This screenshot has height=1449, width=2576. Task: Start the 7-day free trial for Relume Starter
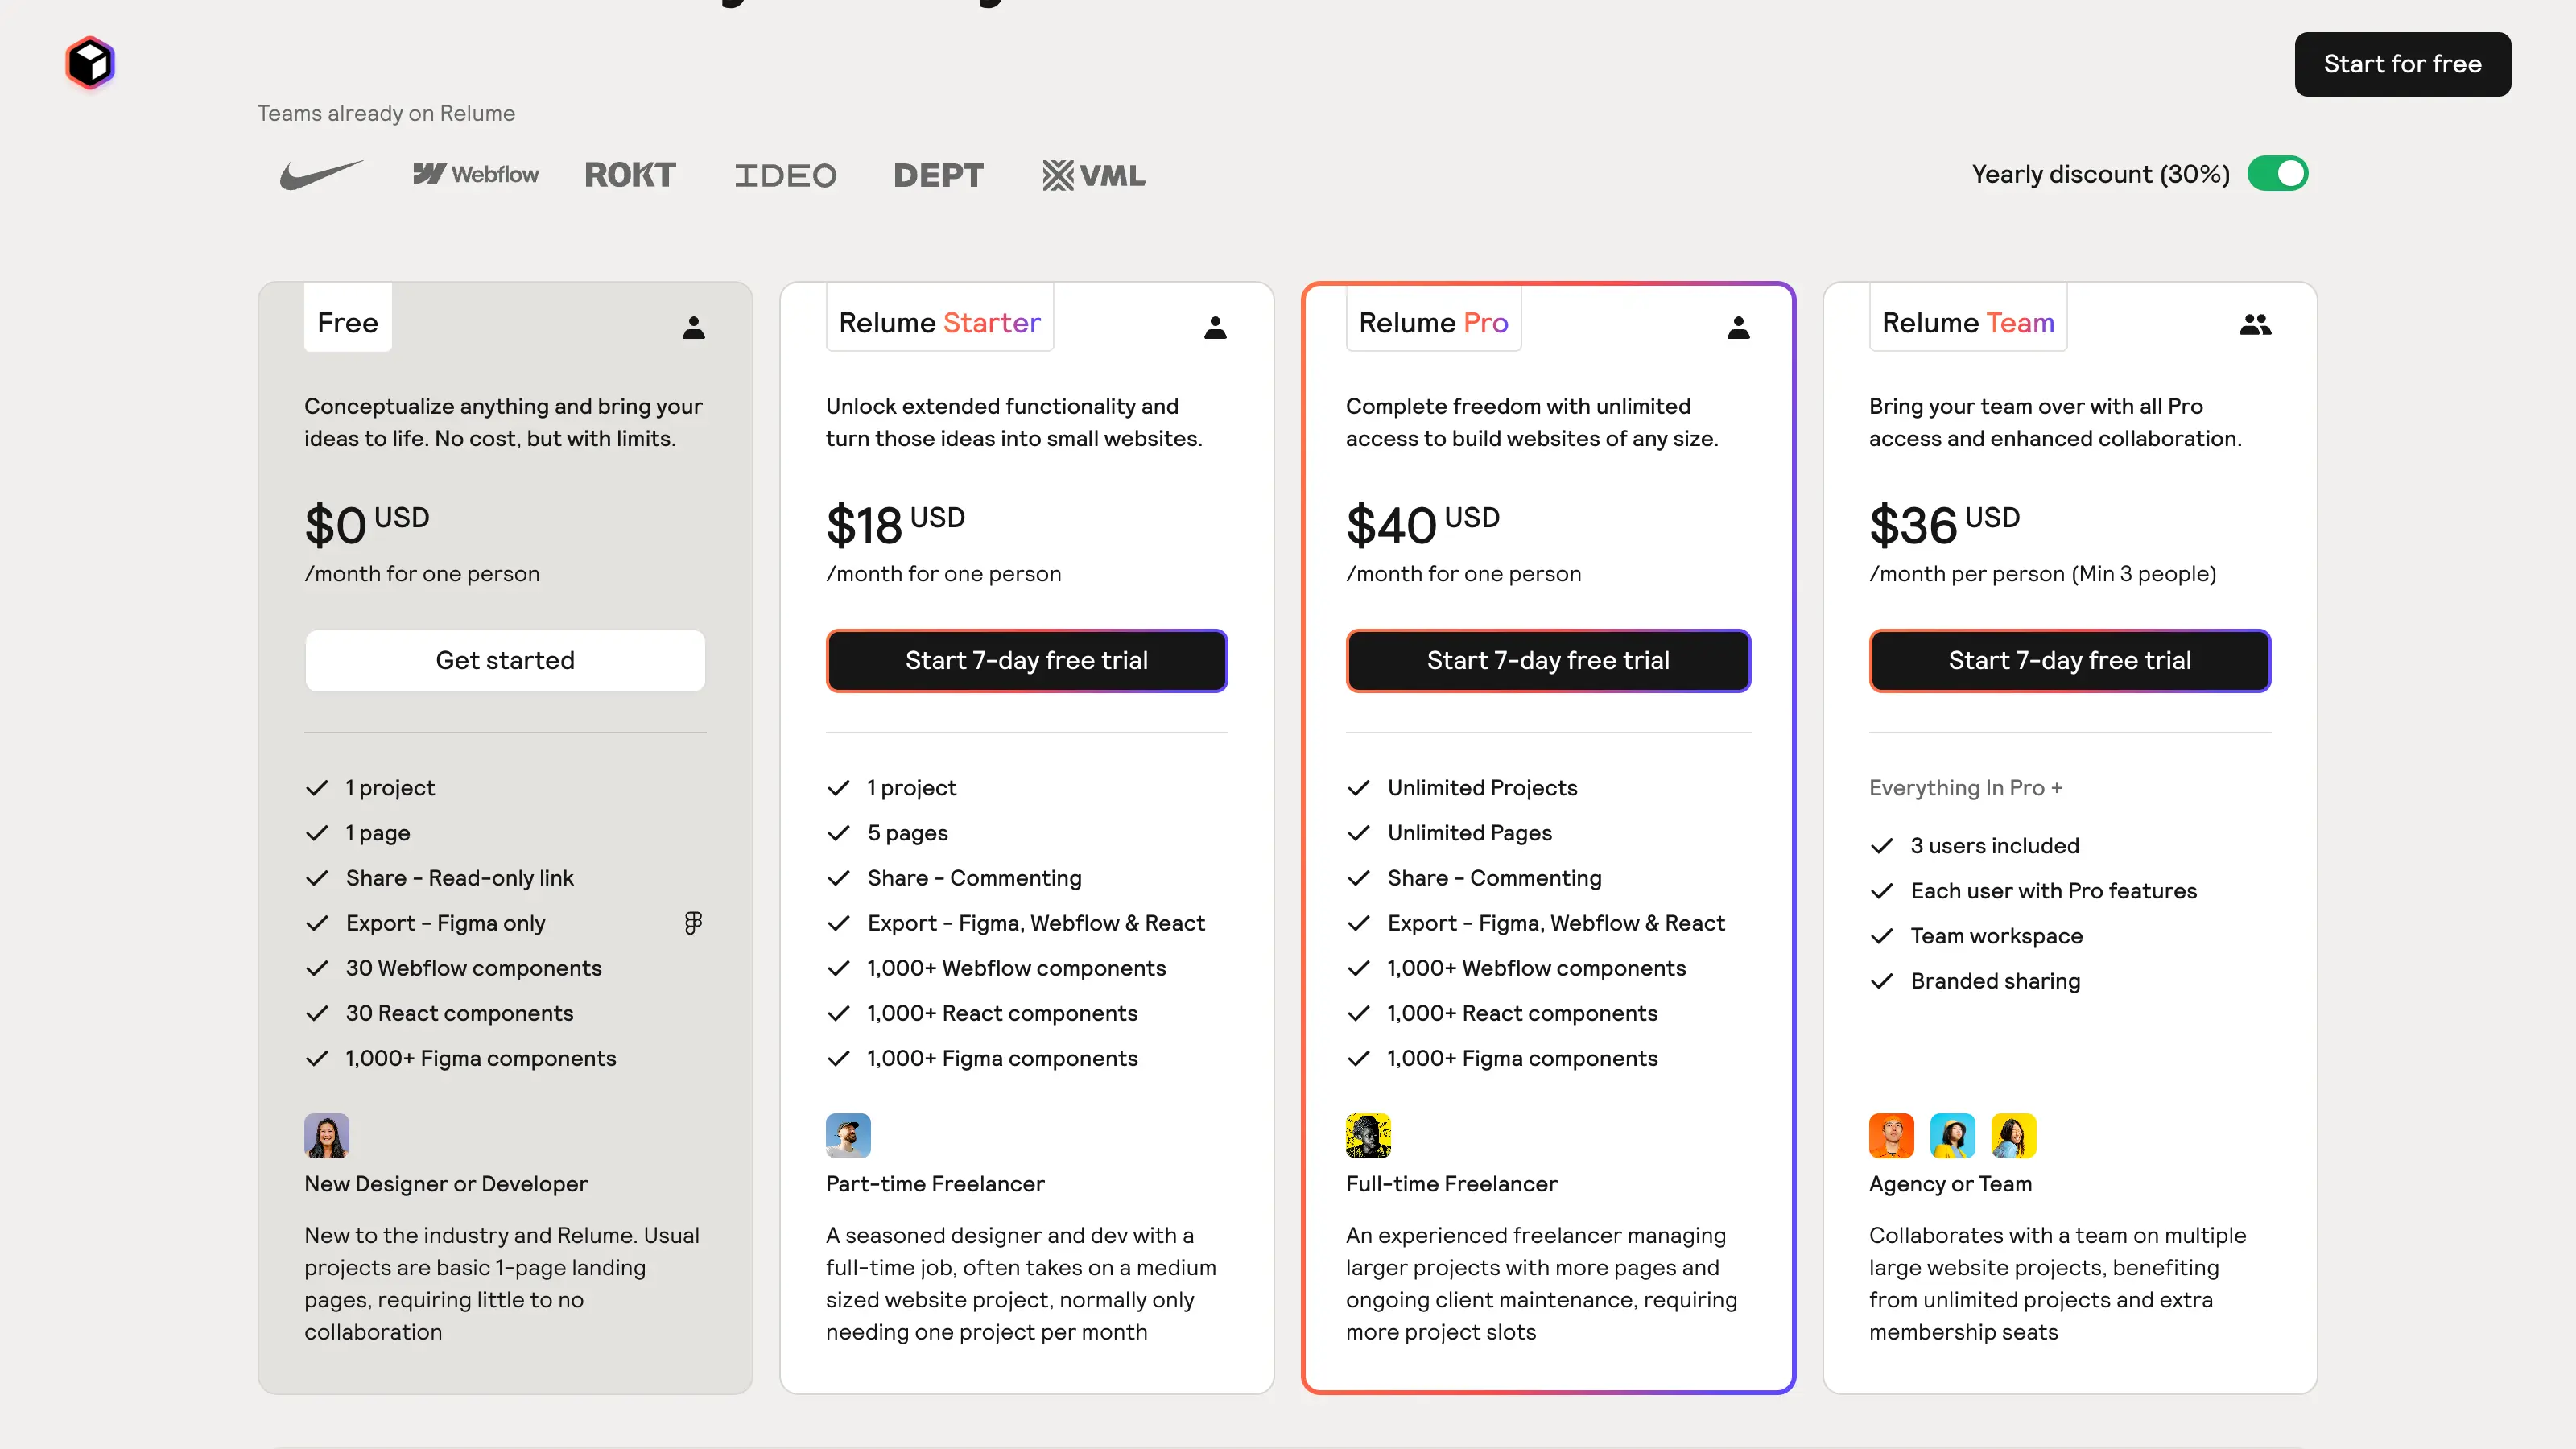[x=1026, y=660]
